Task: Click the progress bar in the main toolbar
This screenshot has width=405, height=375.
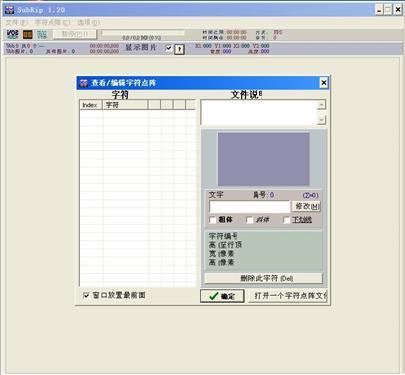Action: tap(143, 33)
